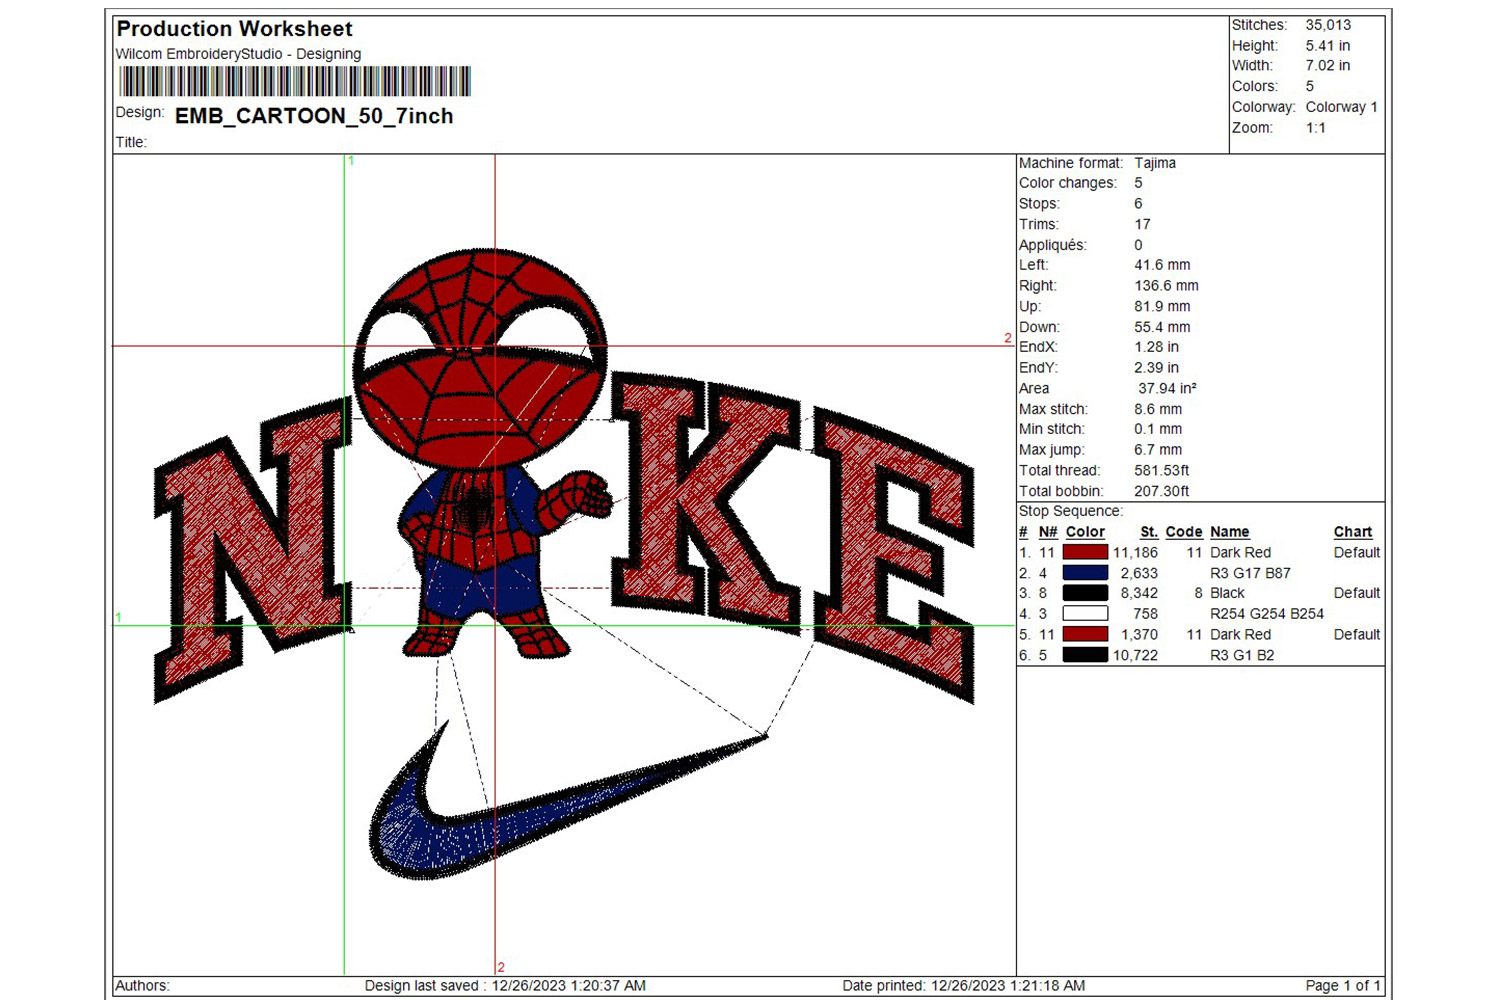This screenshot has width=1502, height=1000.
Task: Click the Up value 81.9 mm
Action: tap(1162, 307)
